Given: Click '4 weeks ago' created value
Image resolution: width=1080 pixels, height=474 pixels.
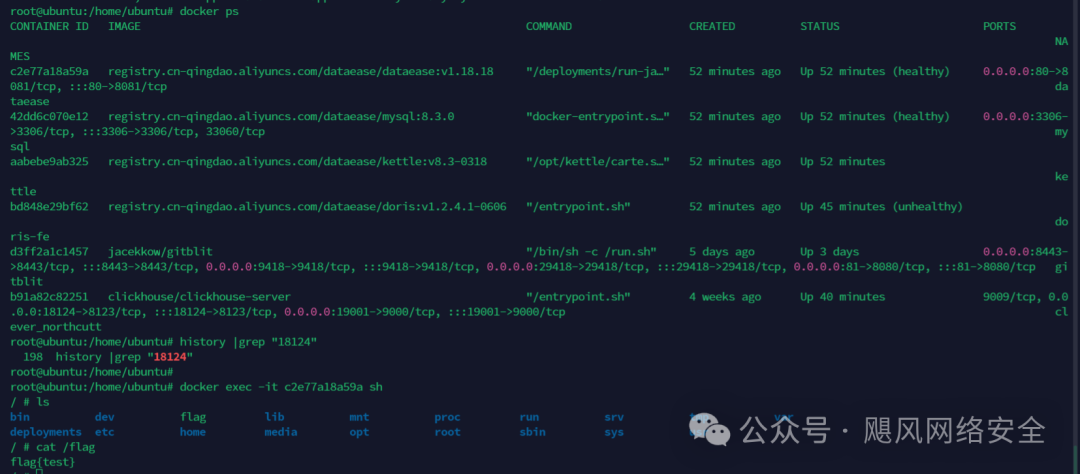Looking at the screenshot, I should coord(725,297).
